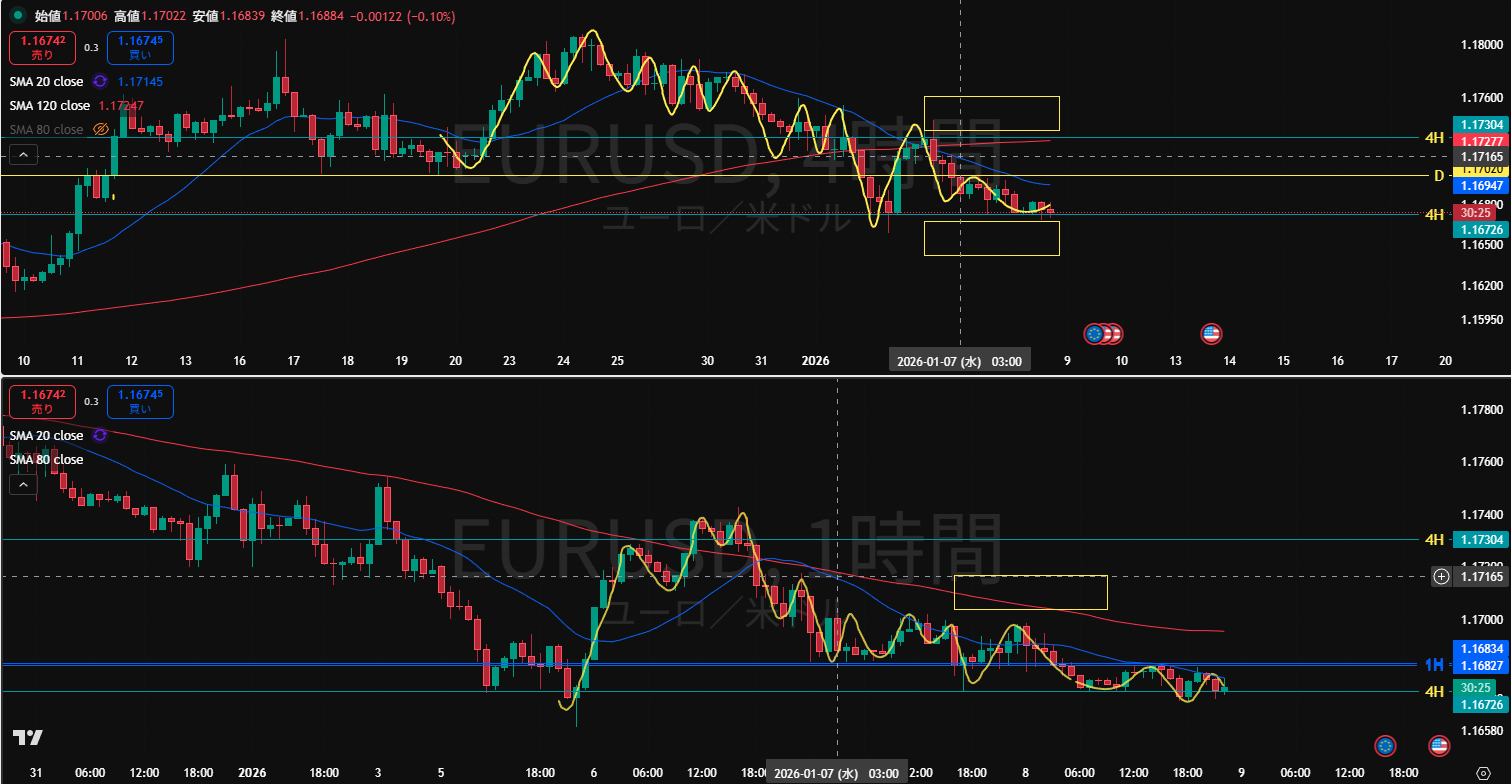The width and height of the screenshot is (1511, 784).
Task: Show the hidden SMA 80 indicator via its eye icon
Action: click(100, 130)
